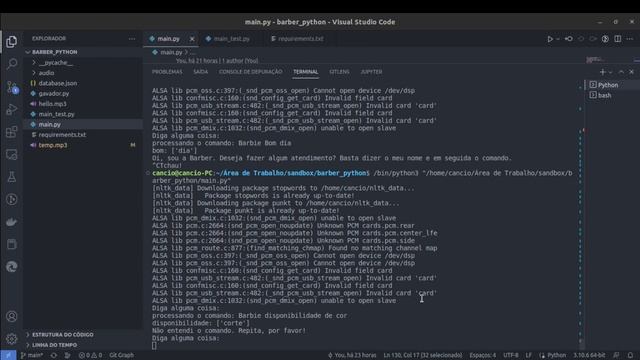
Task: Open notifications bell in status bar
Action: [631, 355]
